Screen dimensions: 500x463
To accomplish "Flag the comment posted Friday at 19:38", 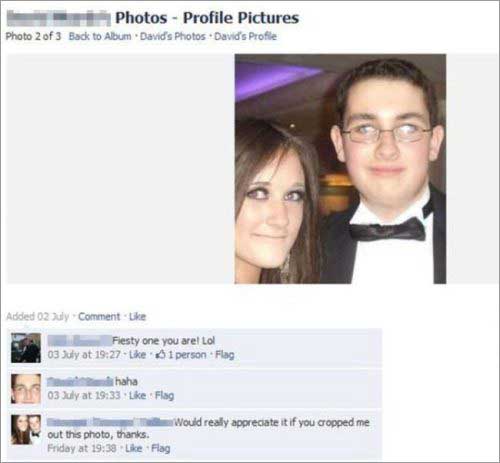I will click(161, 448).
